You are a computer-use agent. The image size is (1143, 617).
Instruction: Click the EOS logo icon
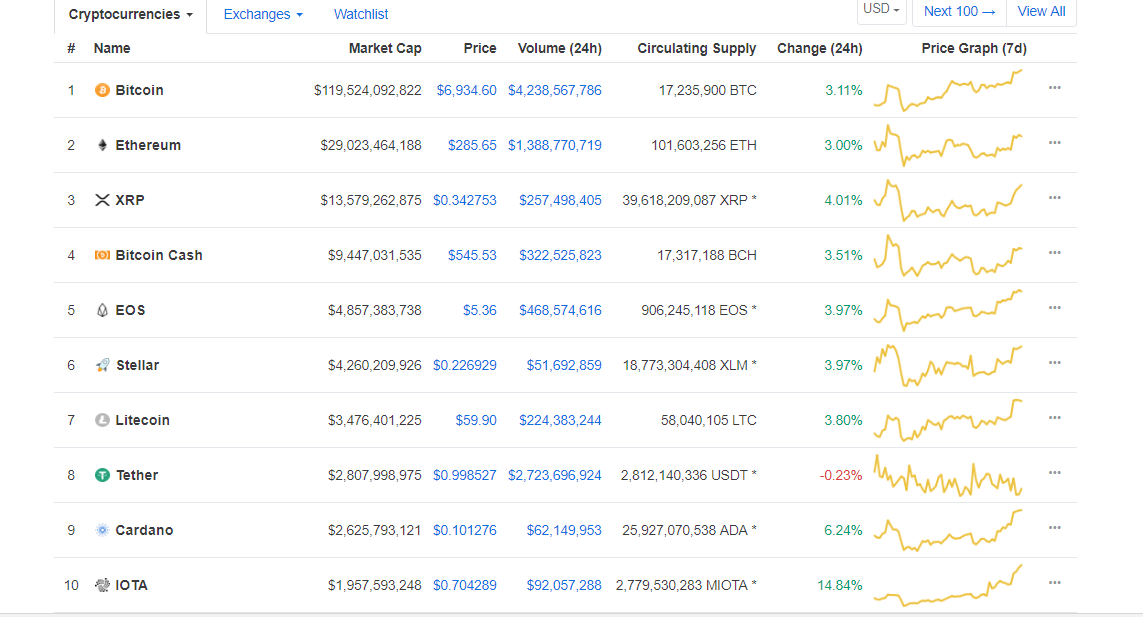(x=102, y=310)
